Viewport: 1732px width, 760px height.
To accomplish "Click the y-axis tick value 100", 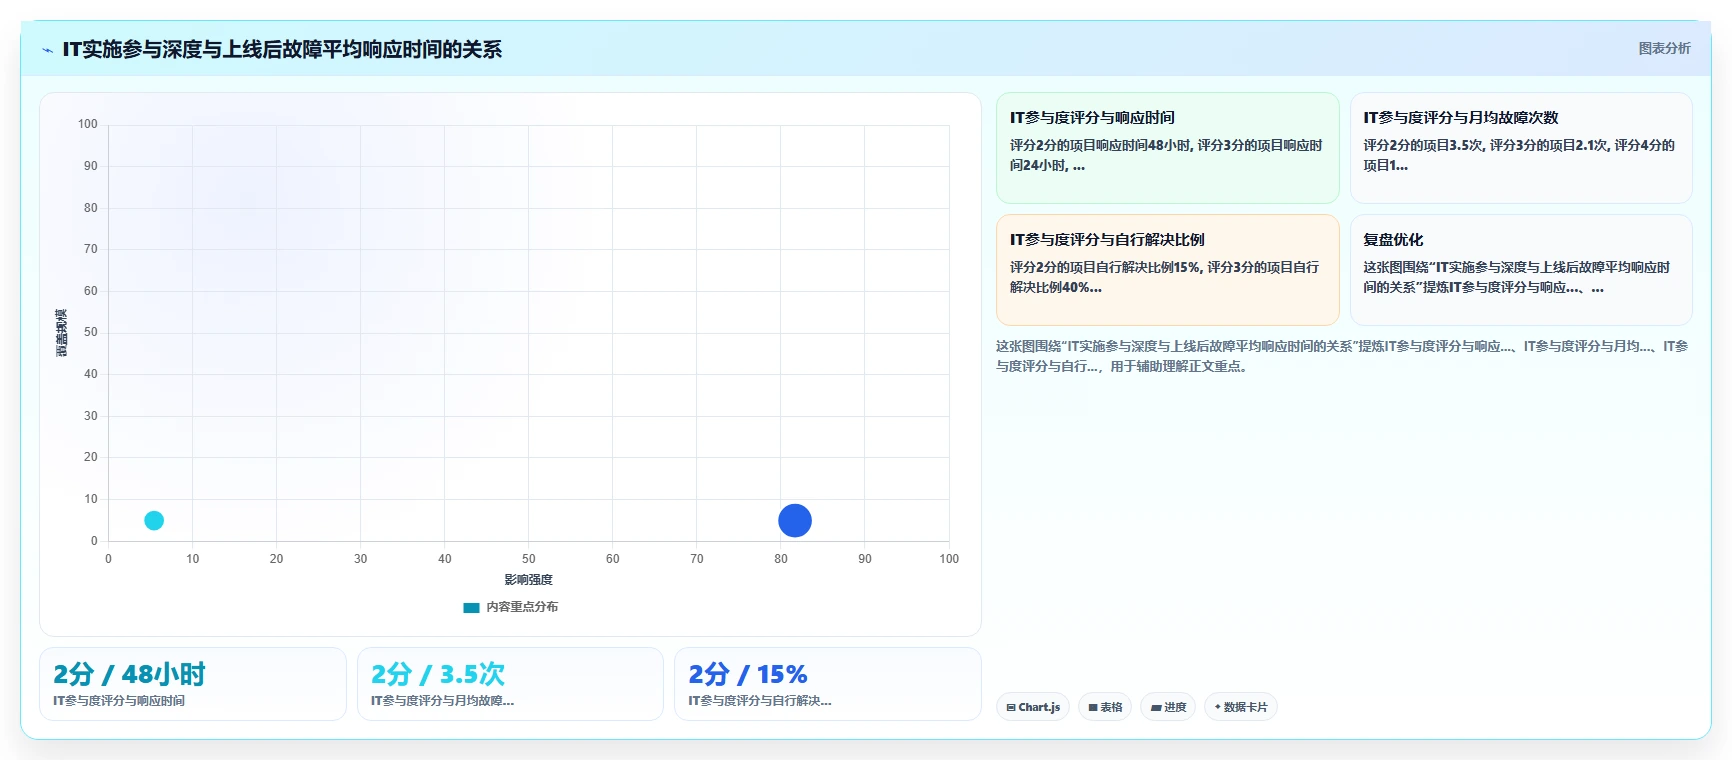I will [x=88, y=124].
